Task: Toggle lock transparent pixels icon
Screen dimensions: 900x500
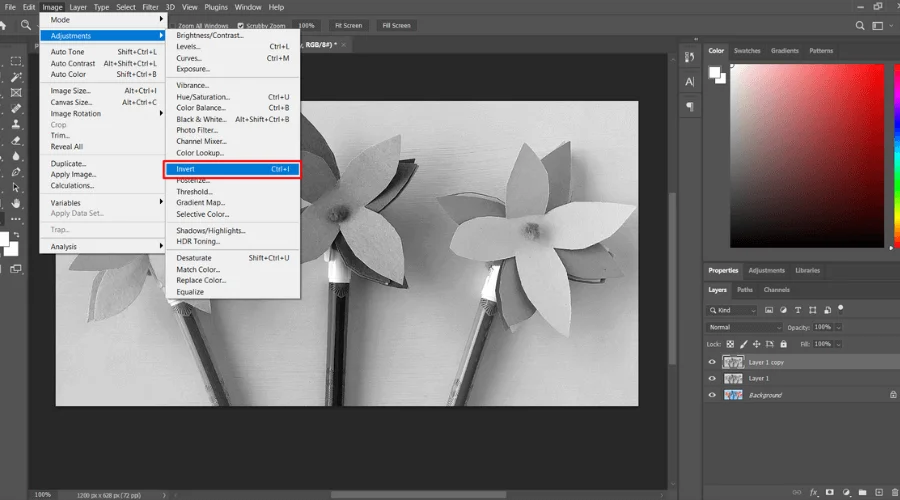Action: tap(730, 344)
